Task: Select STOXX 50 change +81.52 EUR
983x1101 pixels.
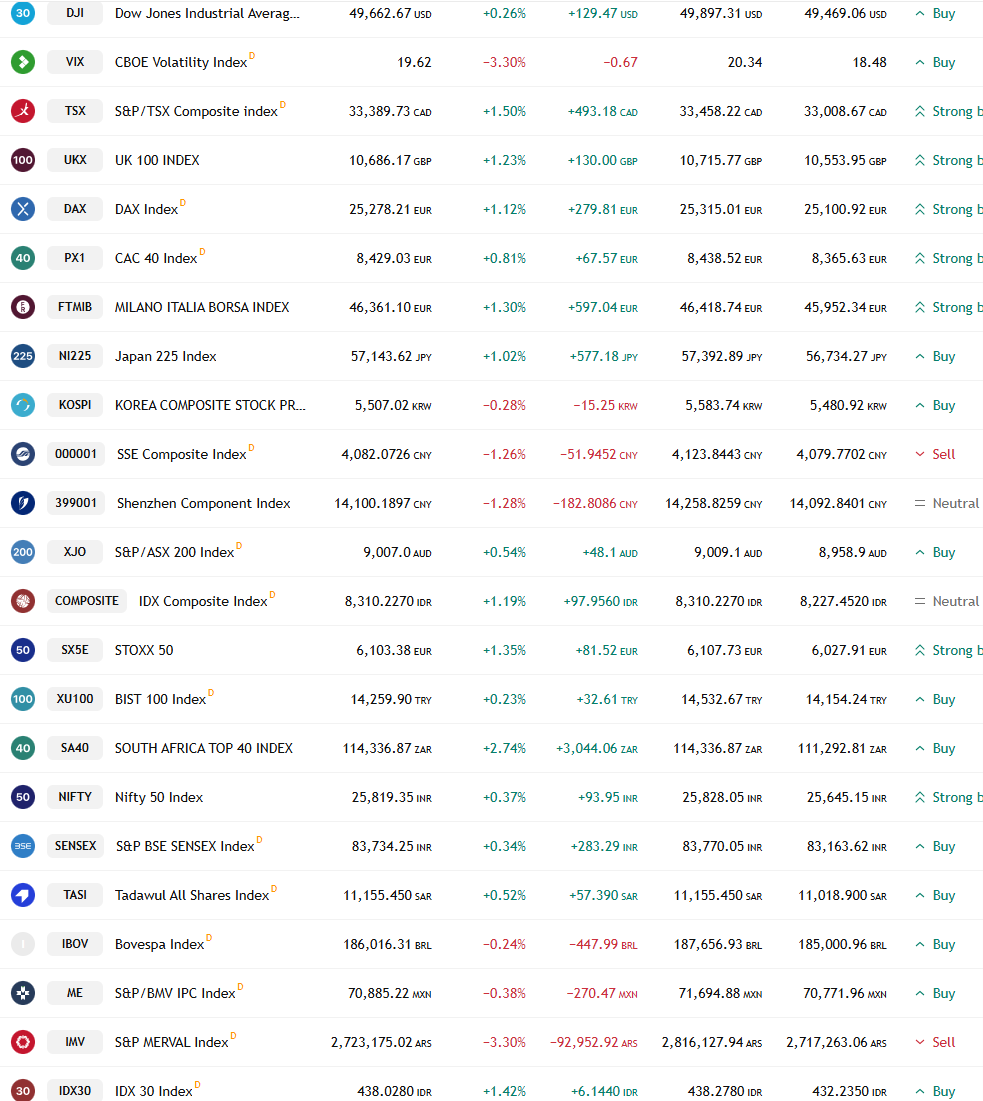Action: [x=607, y=651]
